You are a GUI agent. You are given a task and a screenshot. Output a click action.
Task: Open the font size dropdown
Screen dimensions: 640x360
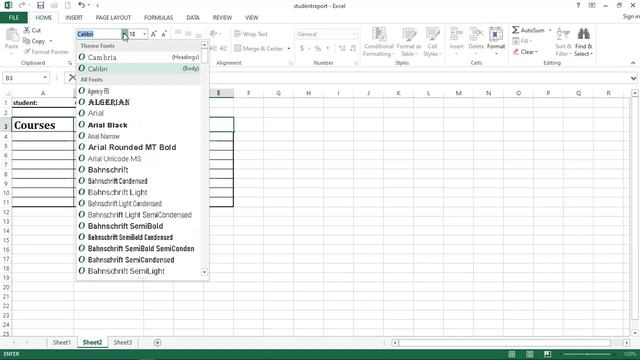click(x=144, y=34)
